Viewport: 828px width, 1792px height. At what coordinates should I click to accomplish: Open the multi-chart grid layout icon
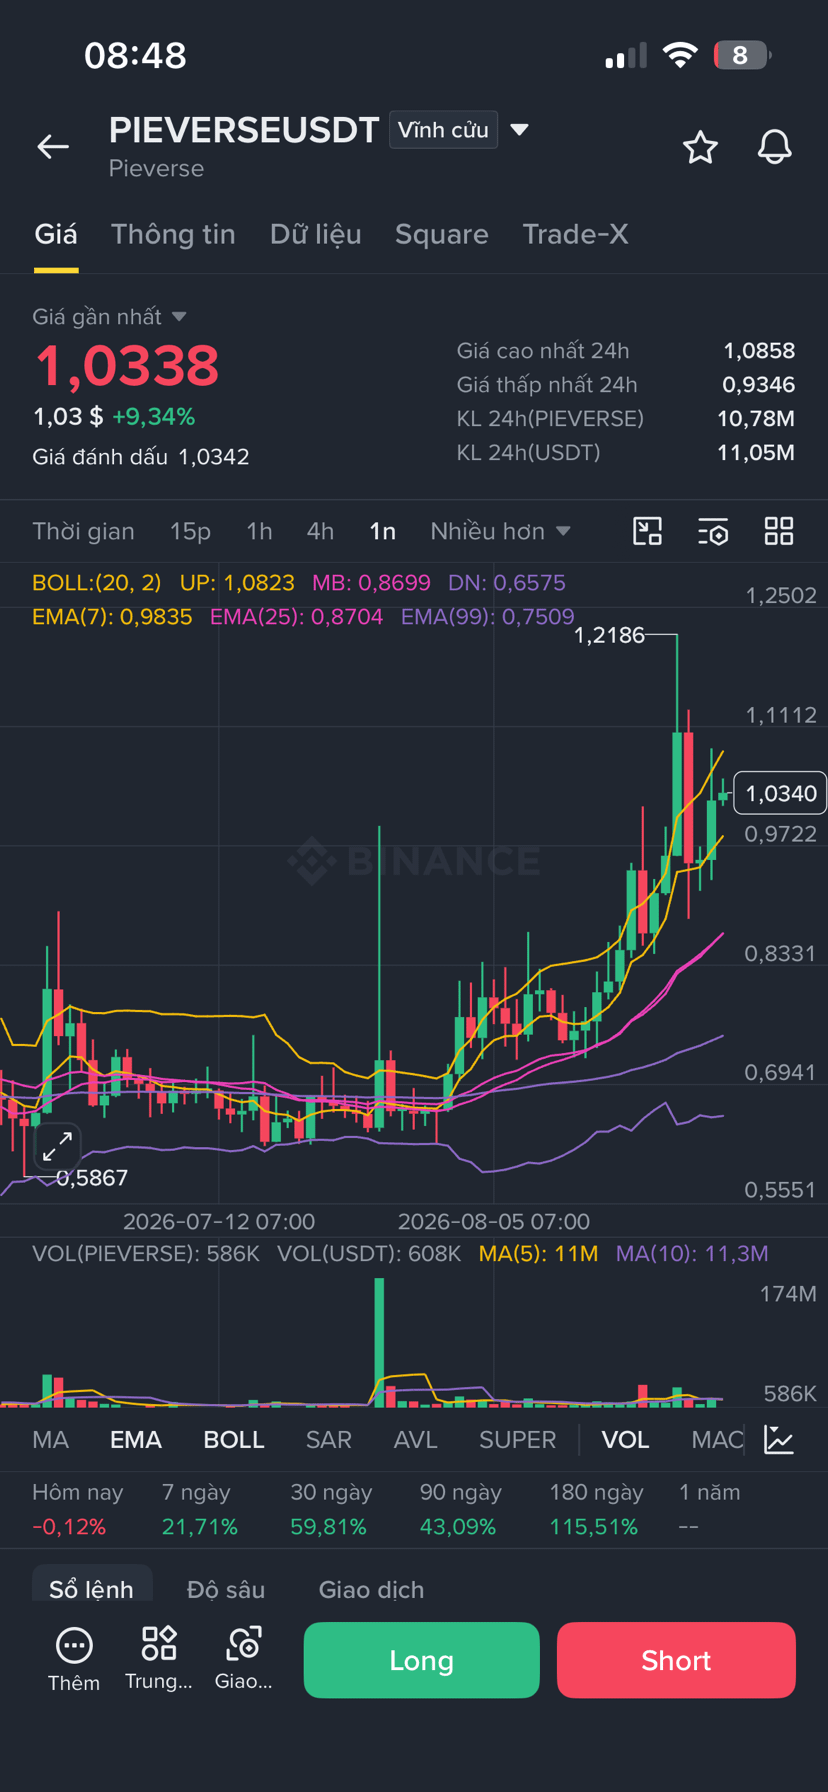[779, 531]
